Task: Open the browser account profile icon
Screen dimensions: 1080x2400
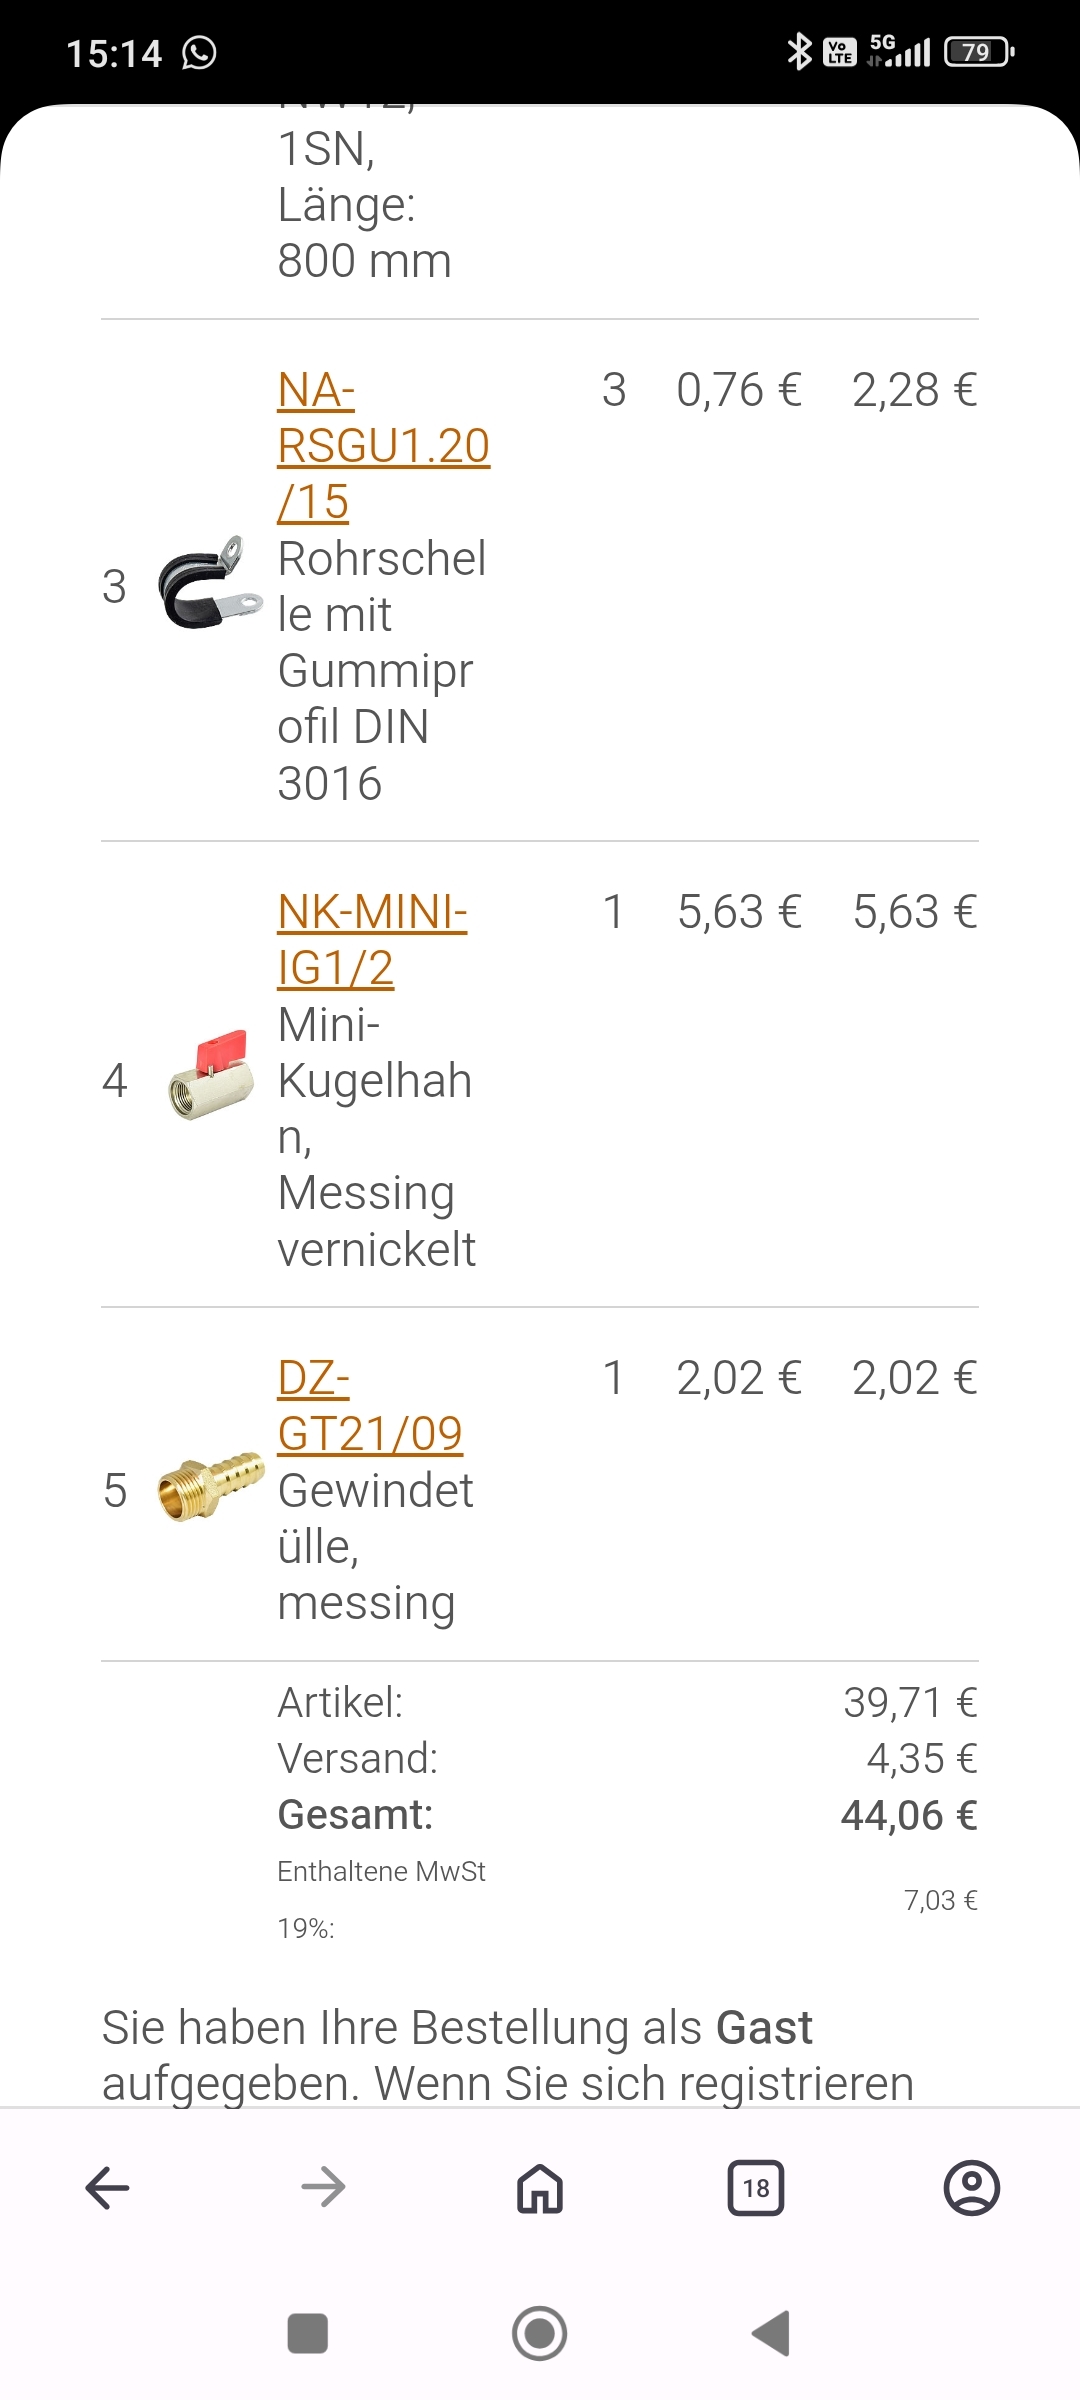Action: (971, 2188)
